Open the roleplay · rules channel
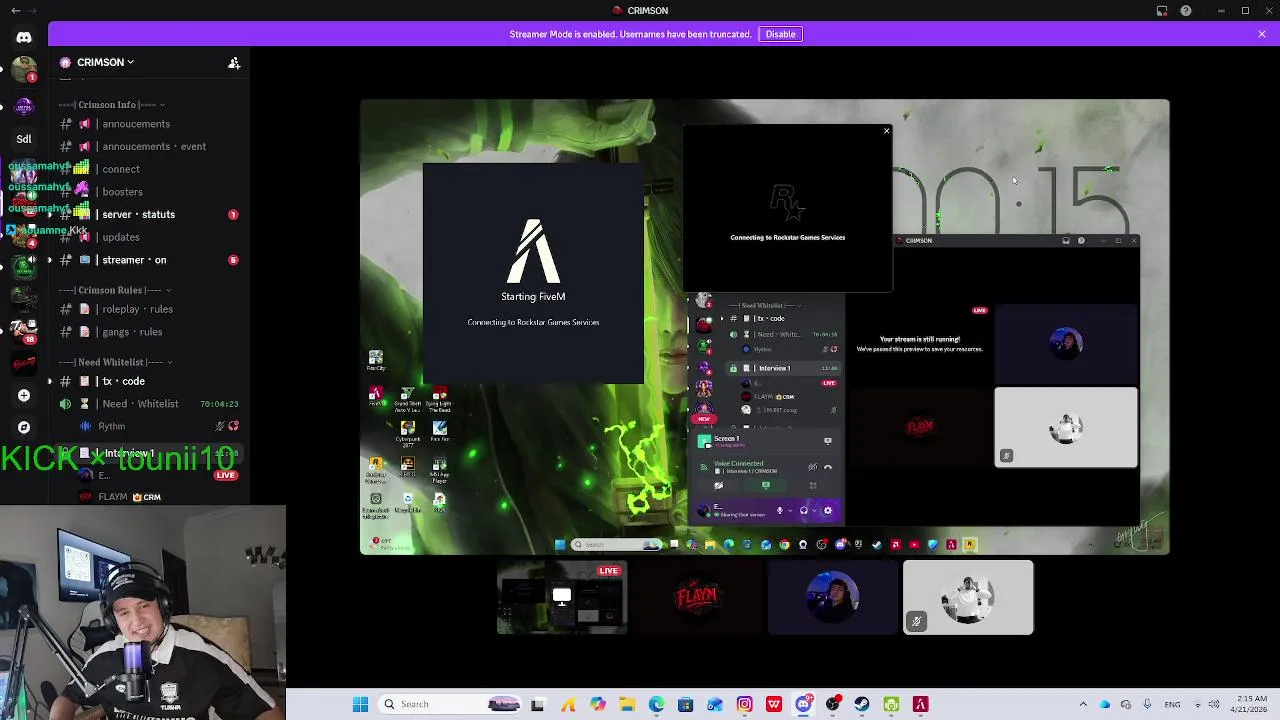 coord(150,310)
